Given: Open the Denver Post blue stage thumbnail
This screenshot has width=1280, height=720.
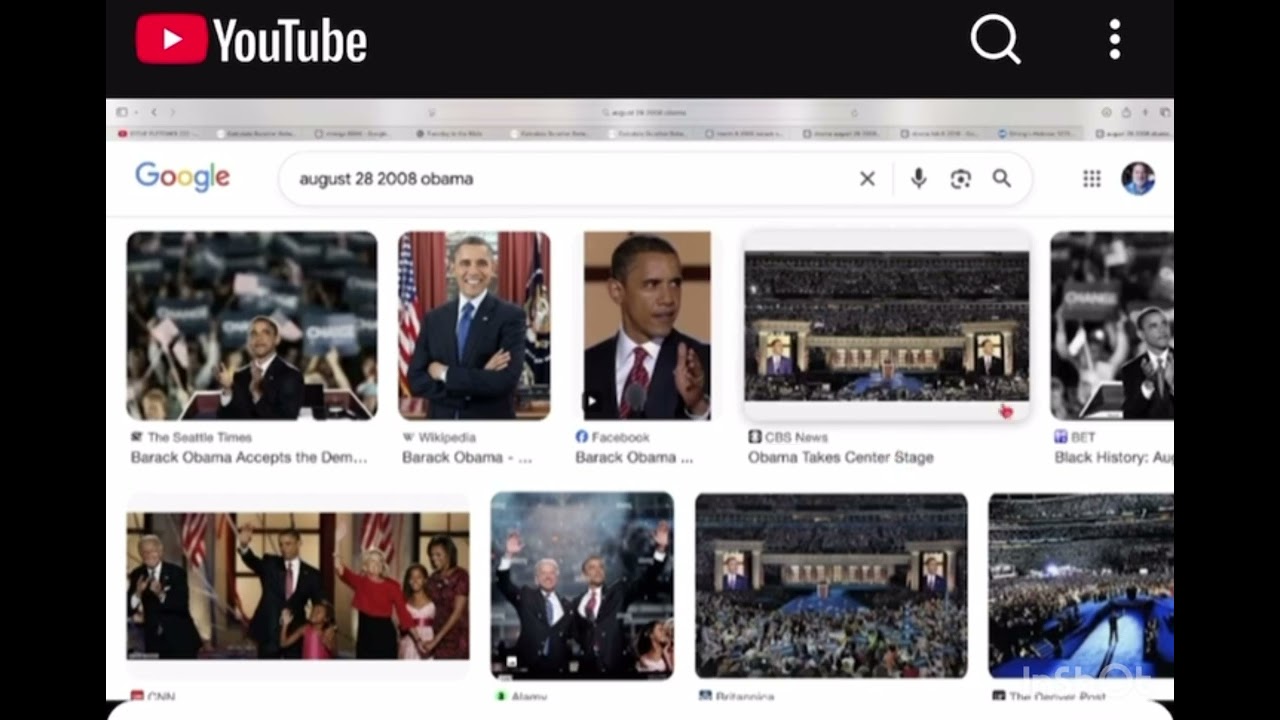Looking at the screenshot, I should click(x=1081, y=585).
